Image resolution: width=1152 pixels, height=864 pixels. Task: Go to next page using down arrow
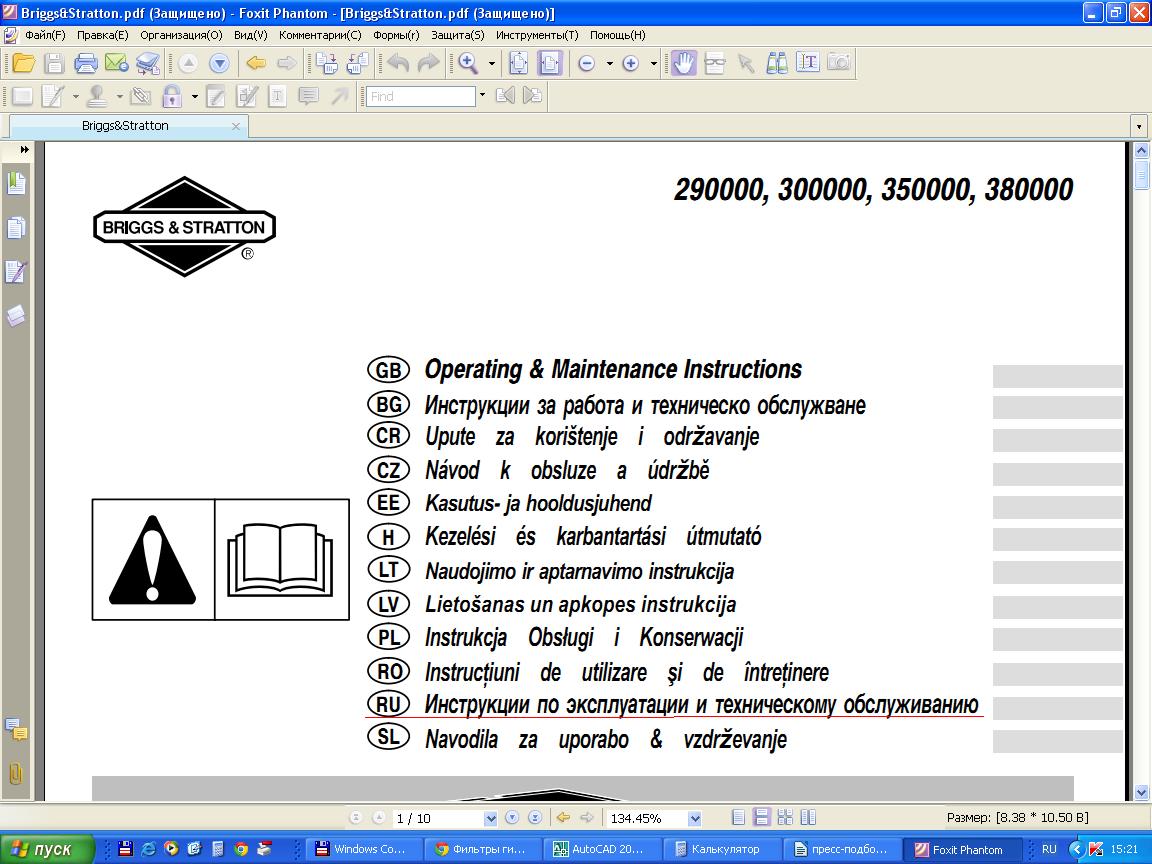click(x=512, y=818)
